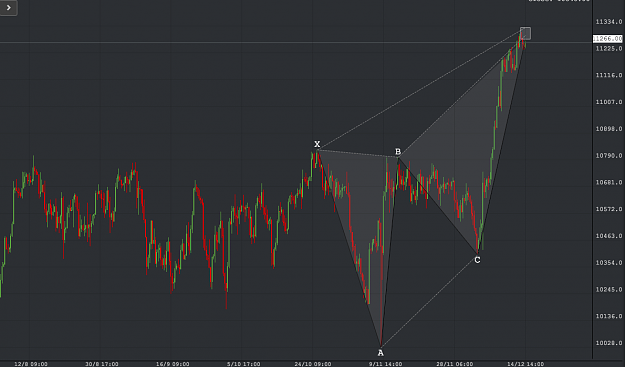The image size is (625, 367).
Task: Click the 11334.0 price axis label
Action: point(609,22)
